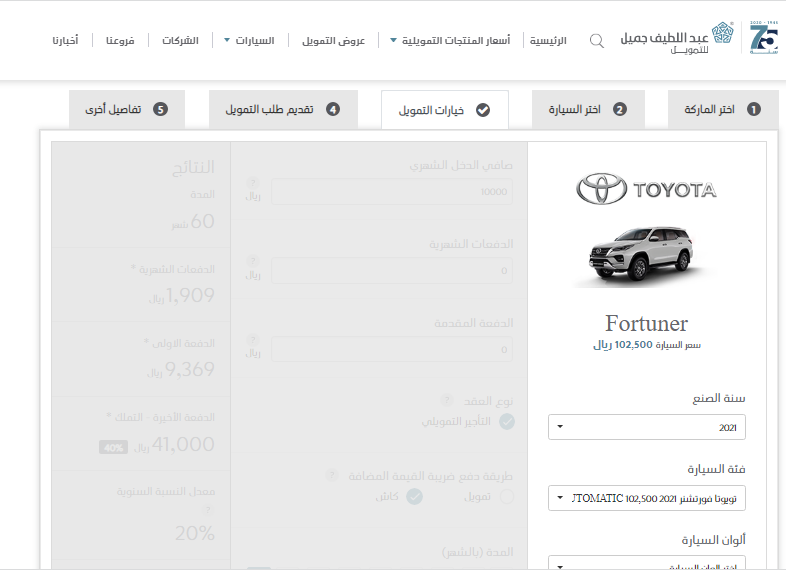This screenshot has width=786, height=576.
Task: Switch to خيارات التمويل tab
Action: (x=445, y=110)
